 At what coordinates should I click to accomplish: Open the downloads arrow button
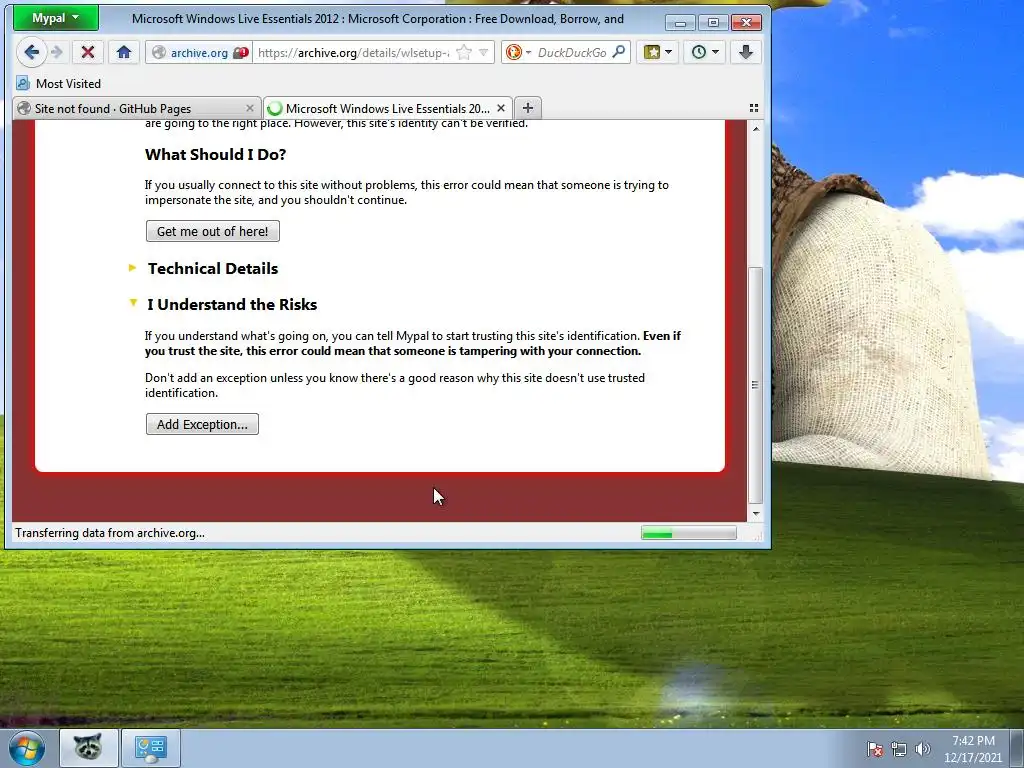746,52
